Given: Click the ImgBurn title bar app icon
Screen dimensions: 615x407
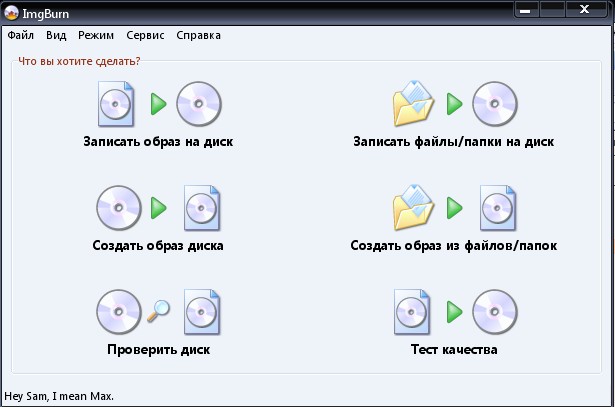Looking at the screenshot, I should pos(11,13).
